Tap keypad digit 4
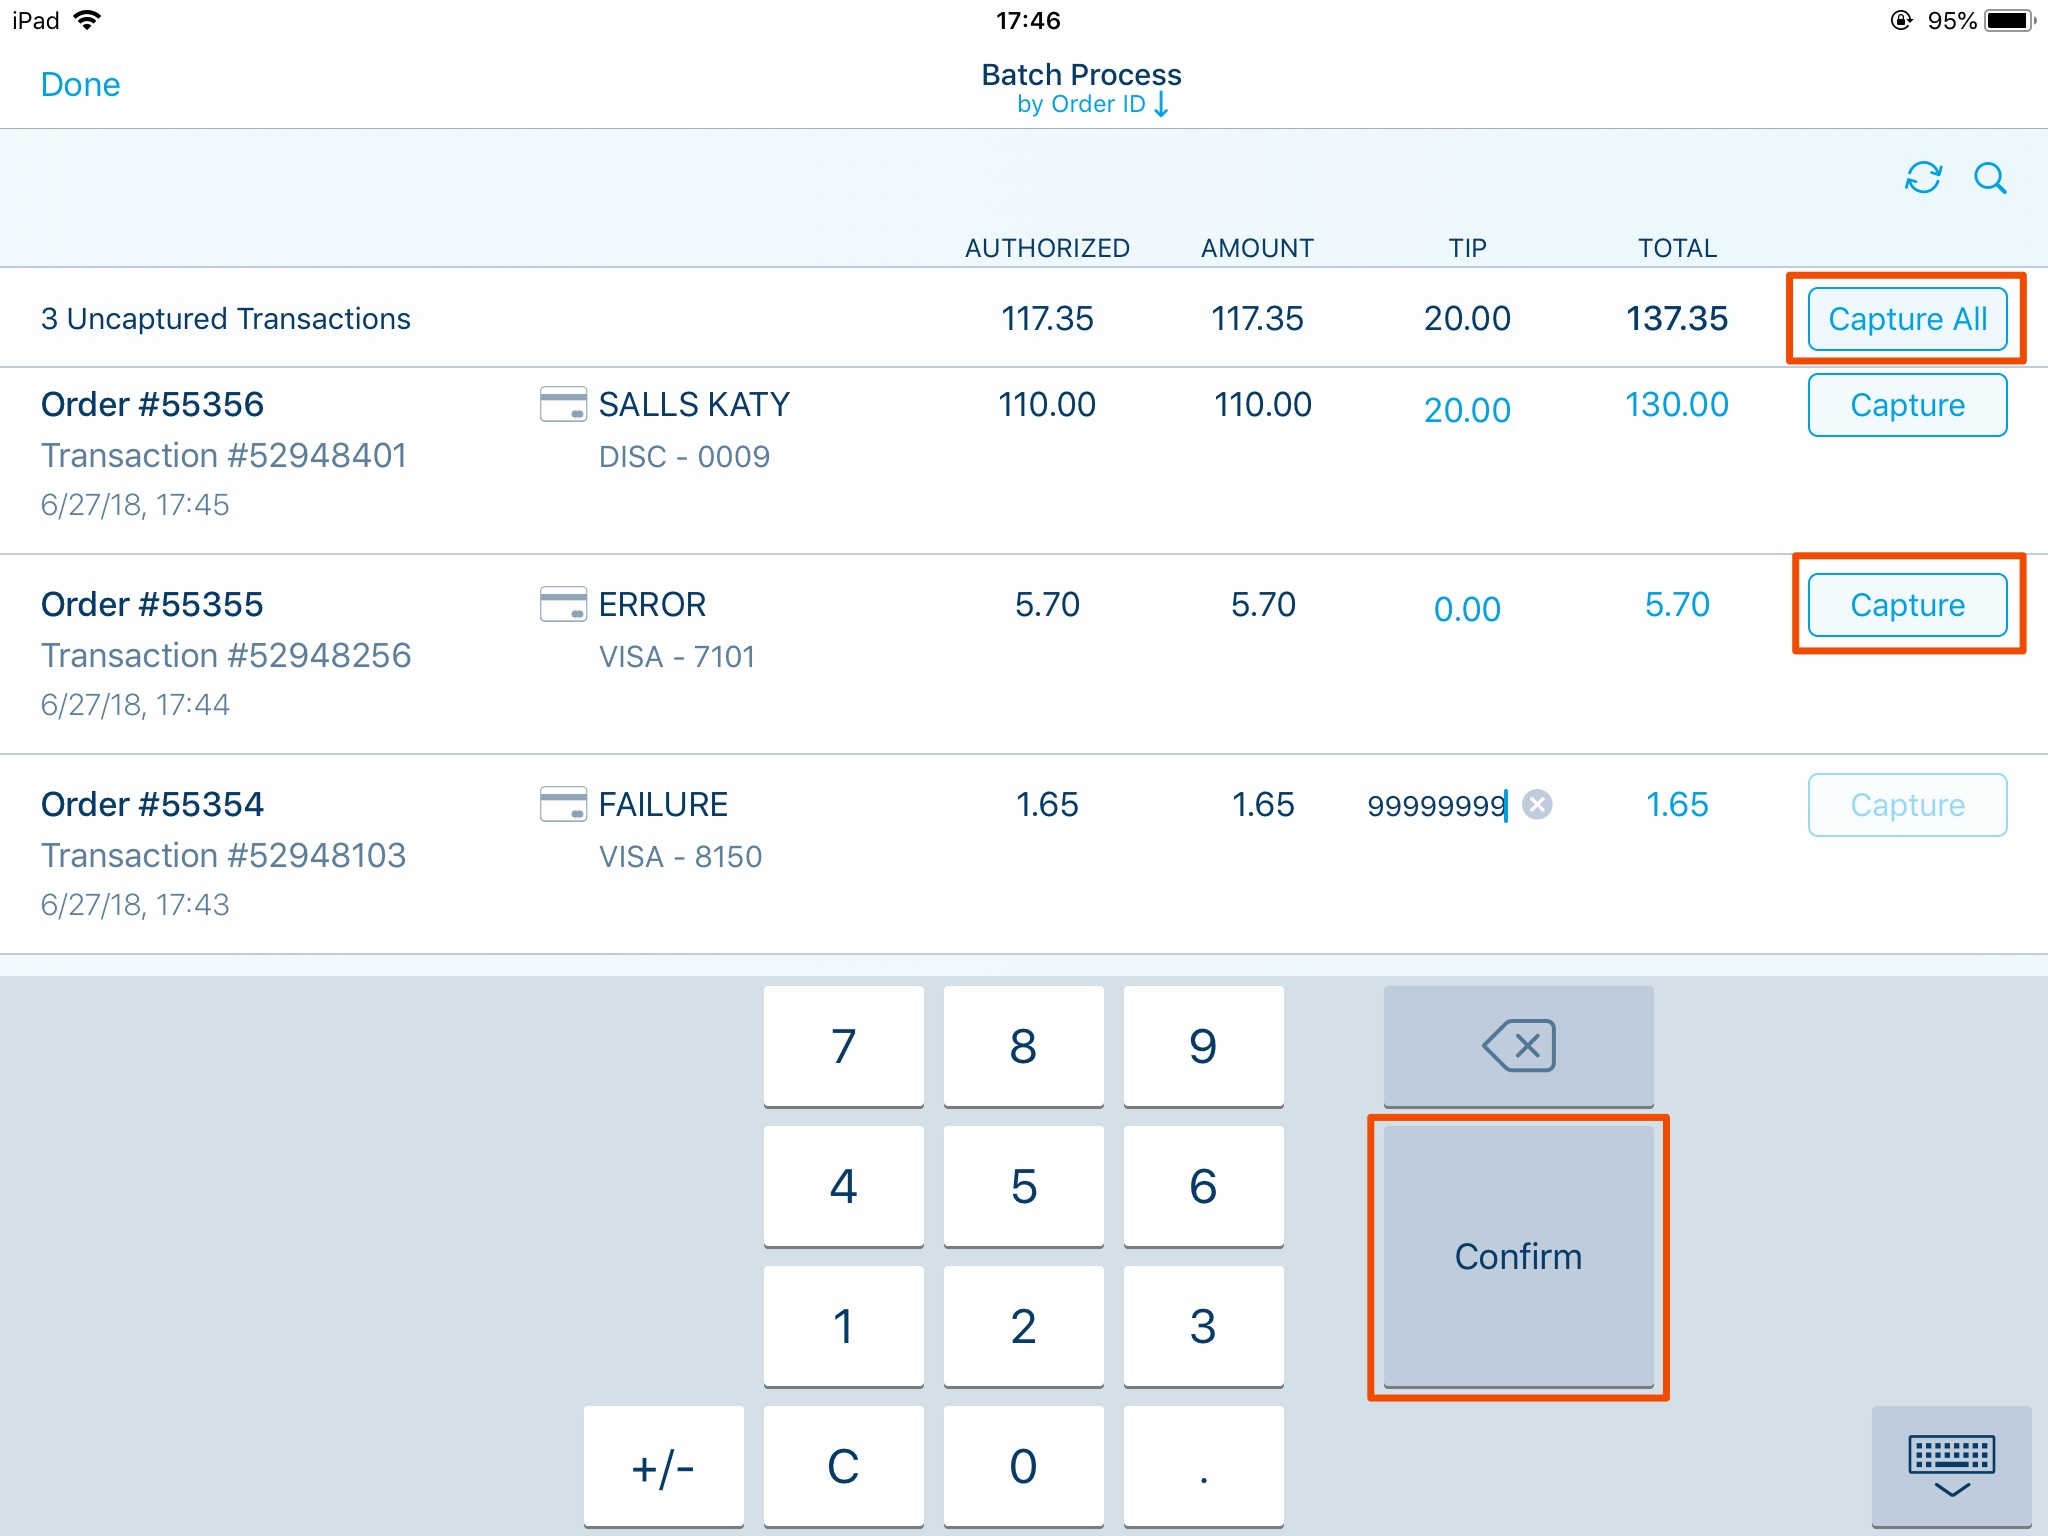Screen dimensions: 2048x1536 (843, 1186)
